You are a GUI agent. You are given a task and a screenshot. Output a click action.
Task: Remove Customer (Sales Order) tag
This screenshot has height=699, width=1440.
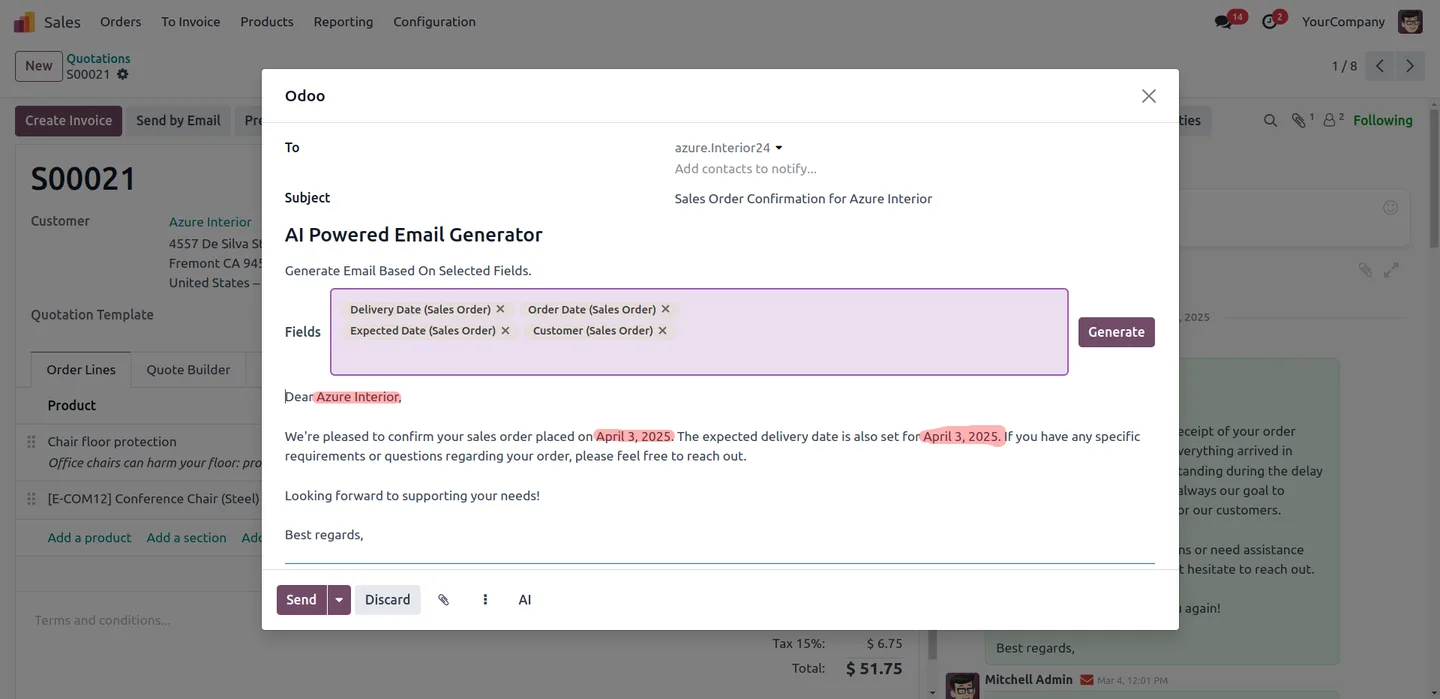[662, 330]
